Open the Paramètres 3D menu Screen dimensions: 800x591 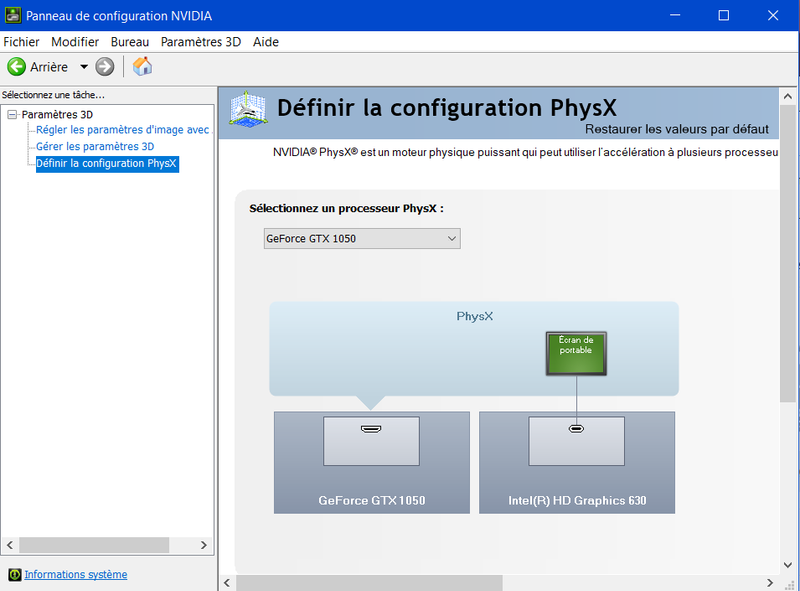tap(200, 42)
